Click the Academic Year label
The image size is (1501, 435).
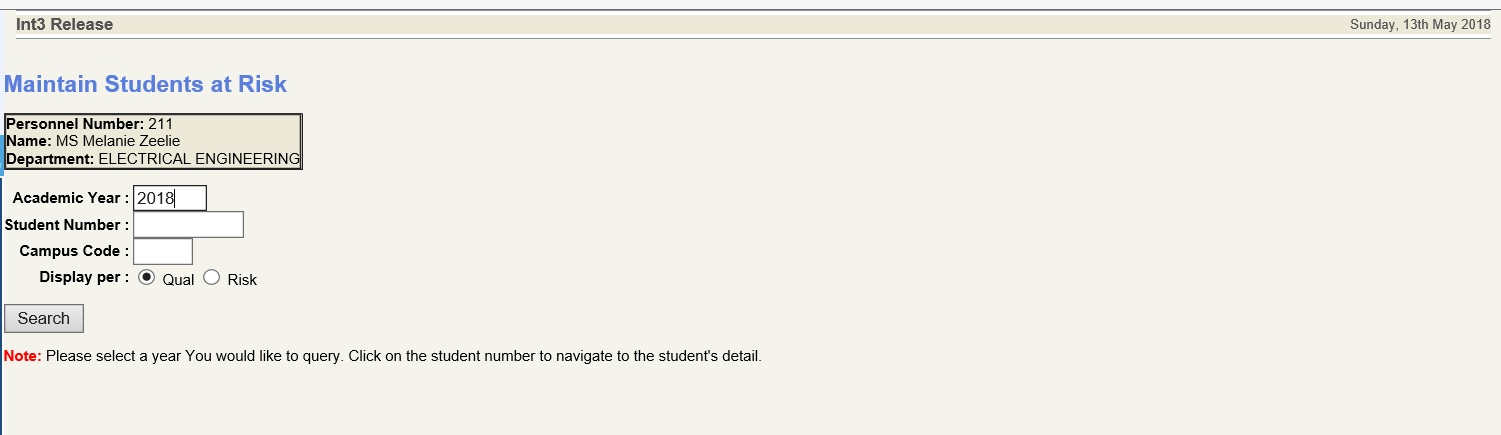coord(70,198)
